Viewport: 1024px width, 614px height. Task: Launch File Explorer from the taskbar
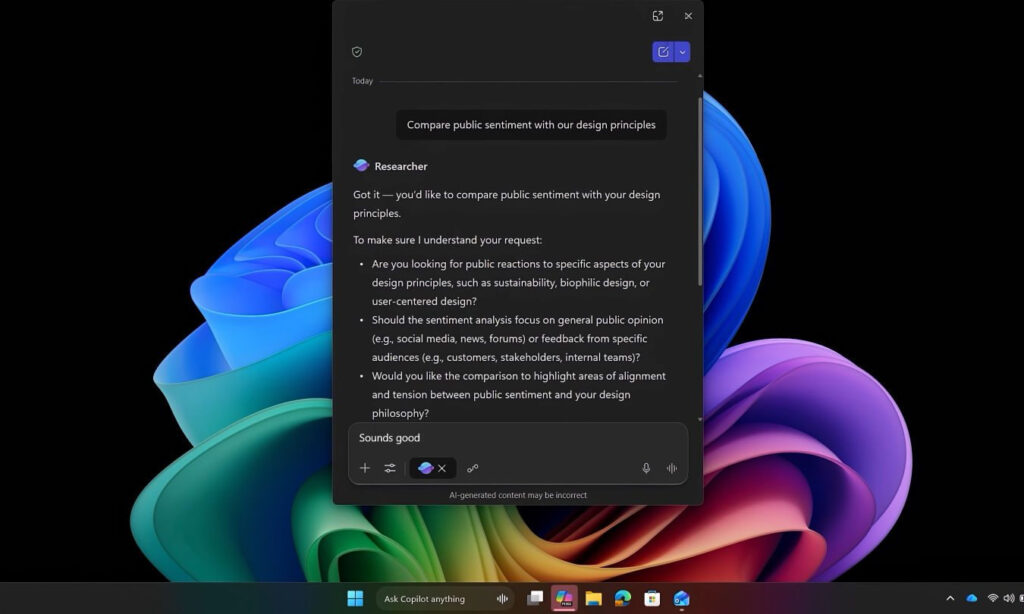tap(593, 598)
